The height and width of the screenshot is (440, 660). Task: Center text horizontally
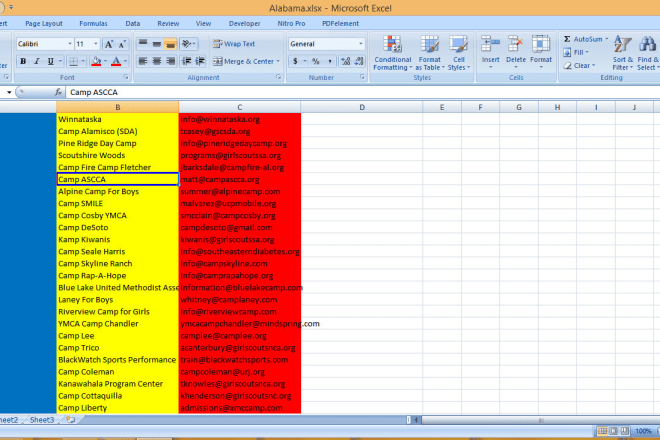(157, 61)
